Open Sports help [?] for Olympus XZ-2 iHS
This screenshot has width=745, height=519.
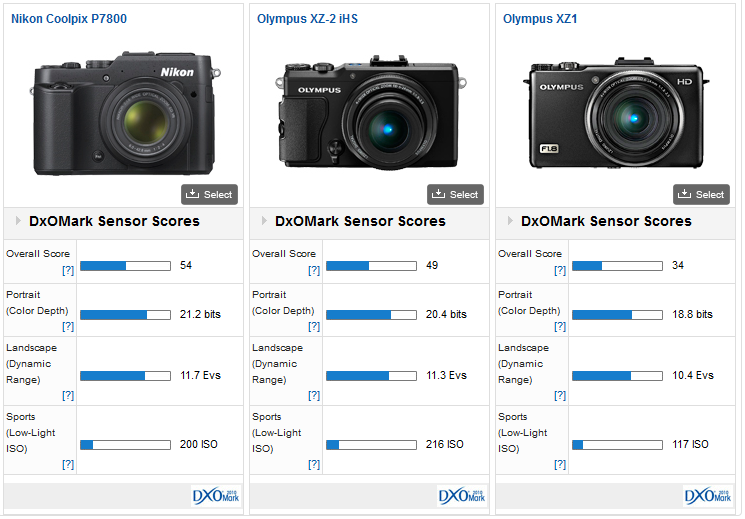click(314, 464)
